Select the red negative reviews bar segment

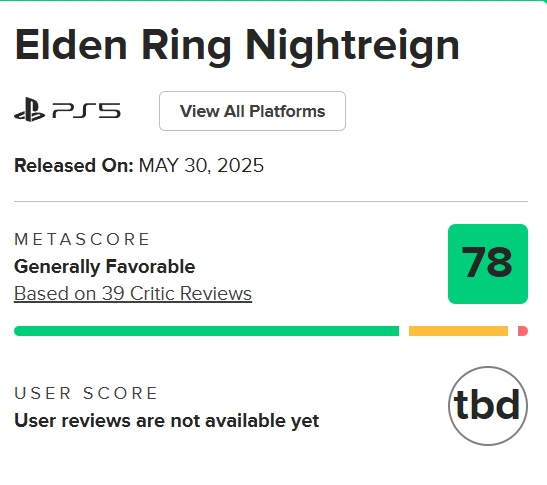(523, 331)
